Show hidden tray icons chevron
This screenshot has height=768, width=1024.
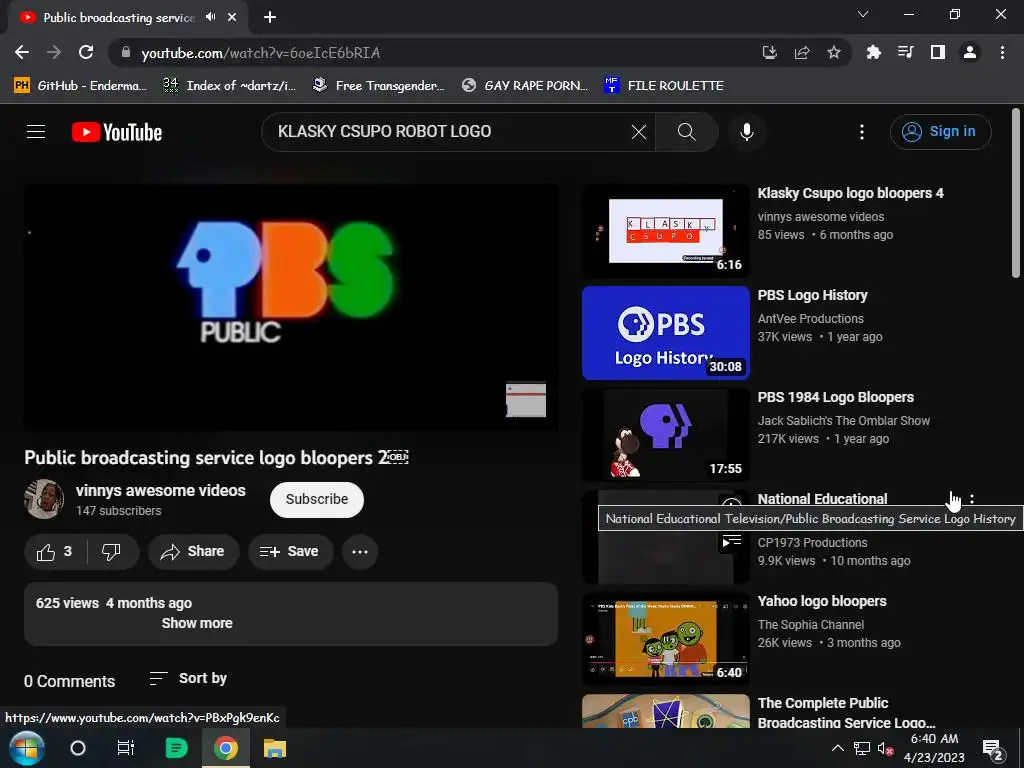tap(837, 748)
